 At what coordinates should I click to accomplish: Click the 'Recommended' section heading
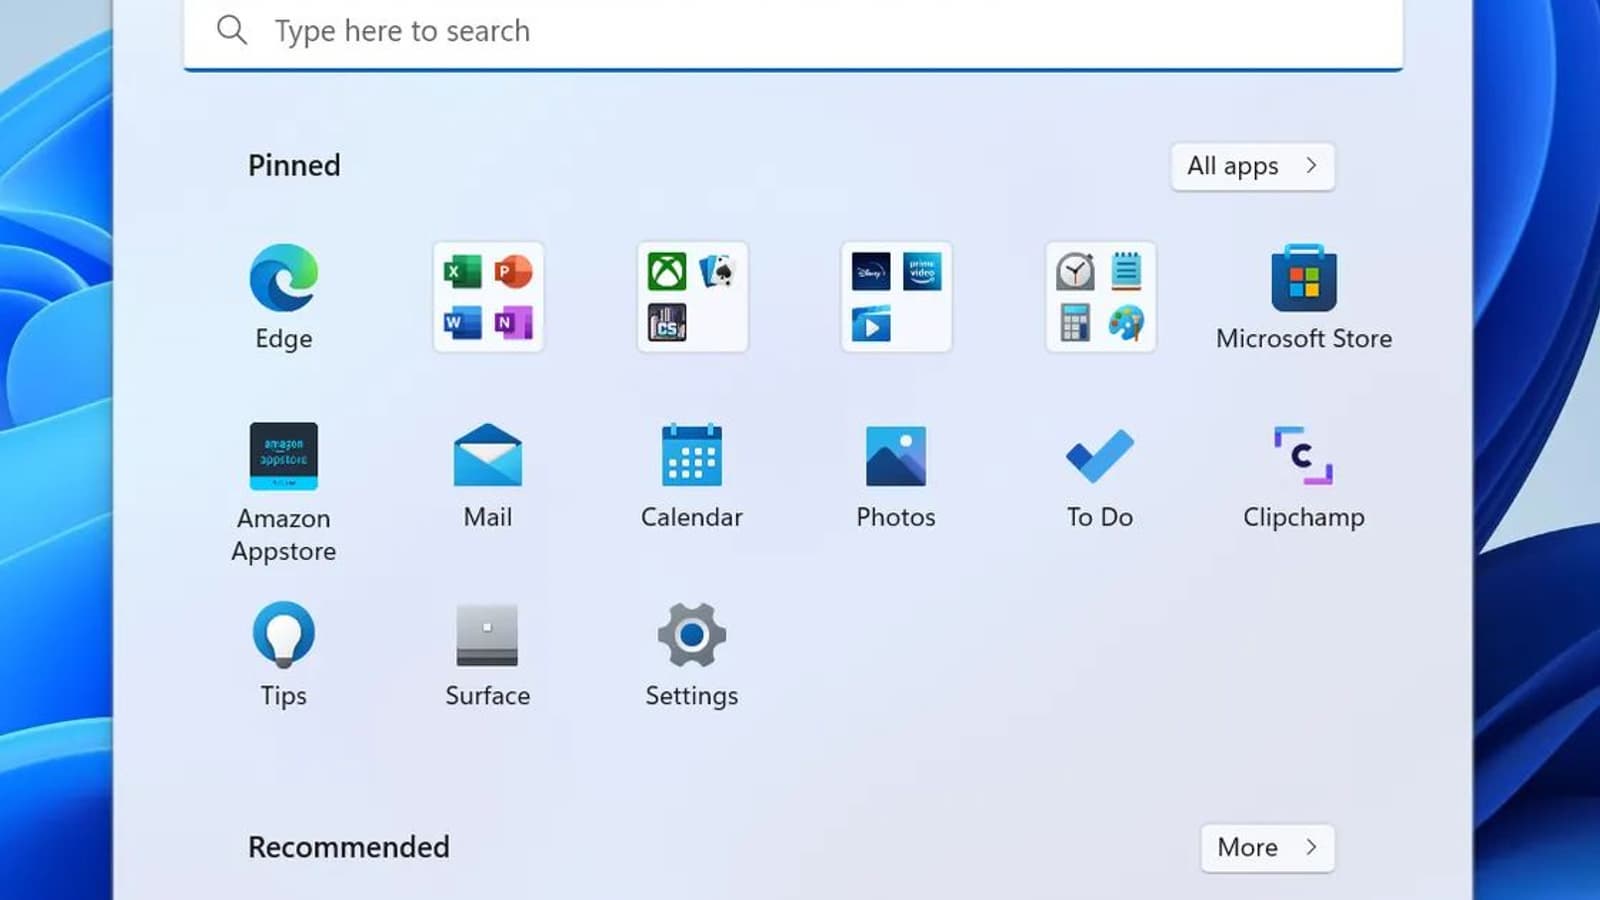(349, 848)
